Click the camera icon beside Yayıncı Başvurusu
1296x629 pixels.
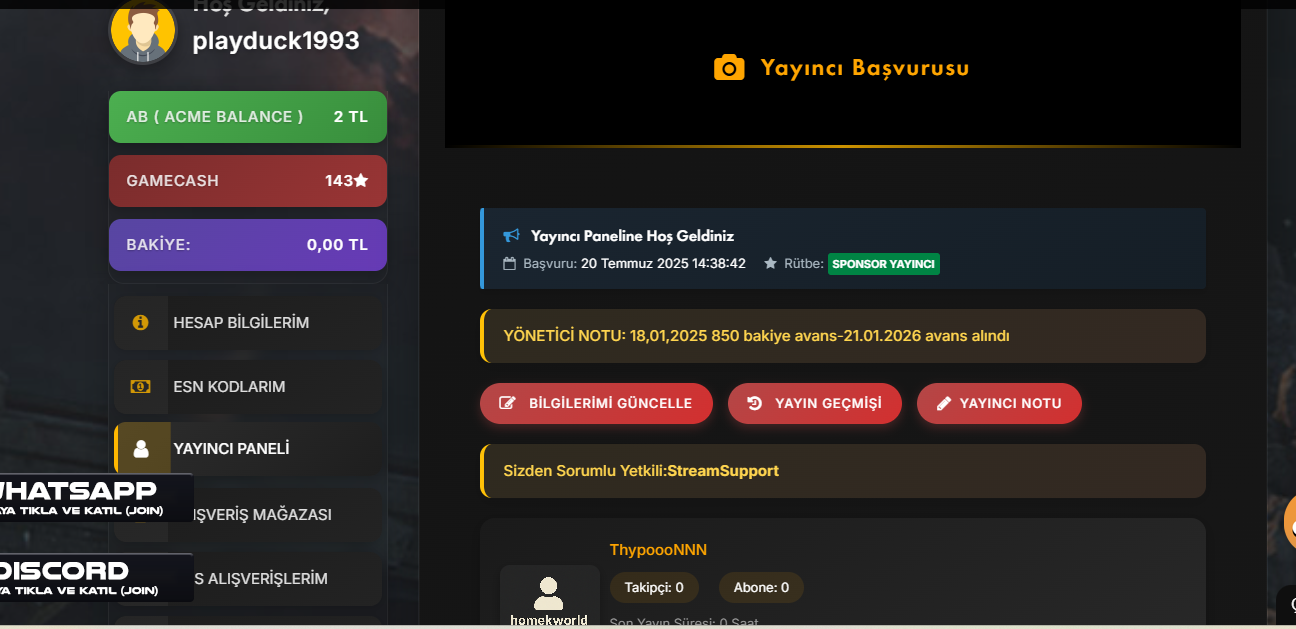(x=729, y=67)
